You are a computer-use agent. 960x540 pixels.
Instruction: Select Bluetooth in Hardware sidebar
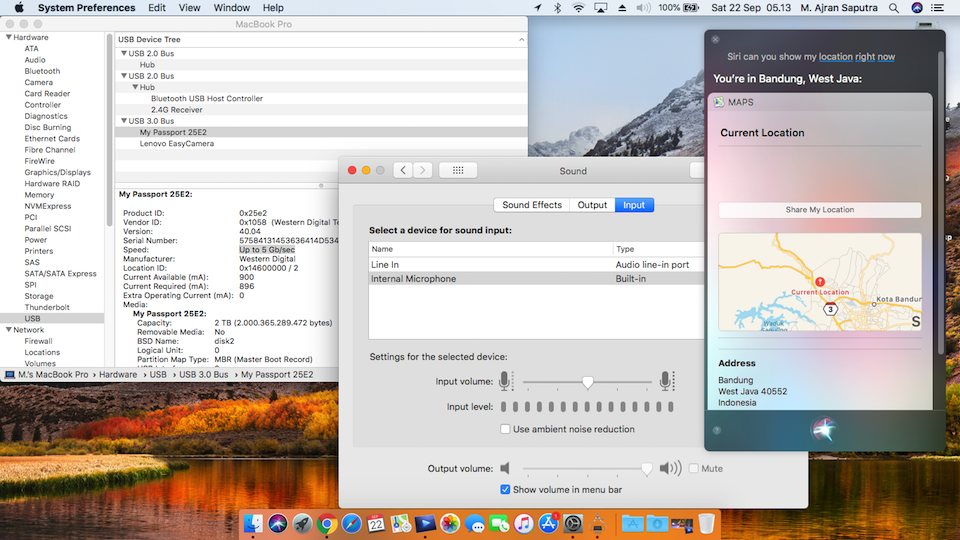point(42,71)
